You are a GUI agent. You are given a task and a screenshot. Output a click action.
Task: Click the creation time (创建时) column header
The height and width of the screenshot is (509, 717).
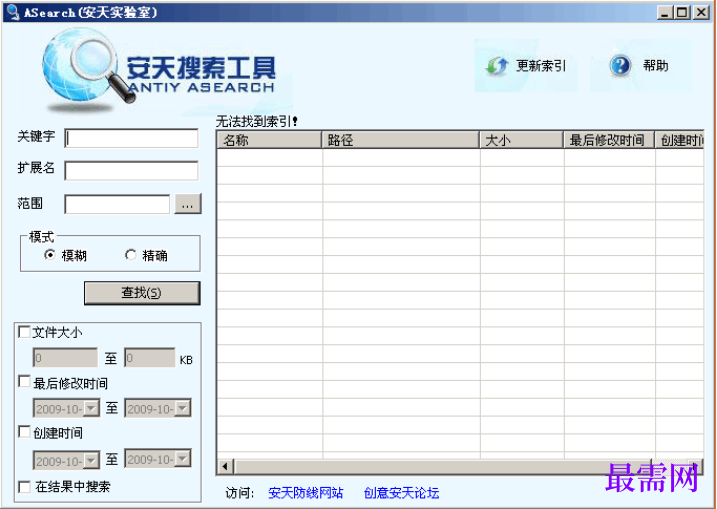[680, 140]
